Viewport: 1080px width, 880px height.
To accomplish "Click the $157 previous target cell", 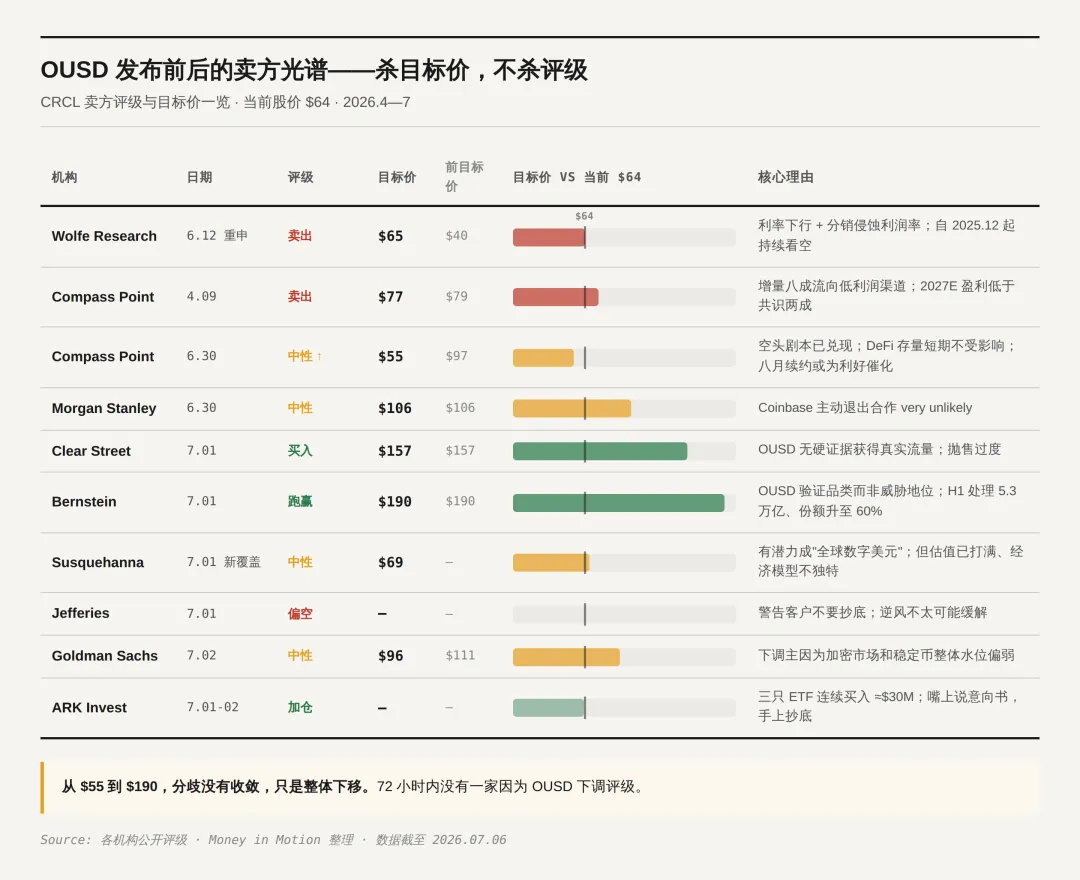I will [460, 451].
